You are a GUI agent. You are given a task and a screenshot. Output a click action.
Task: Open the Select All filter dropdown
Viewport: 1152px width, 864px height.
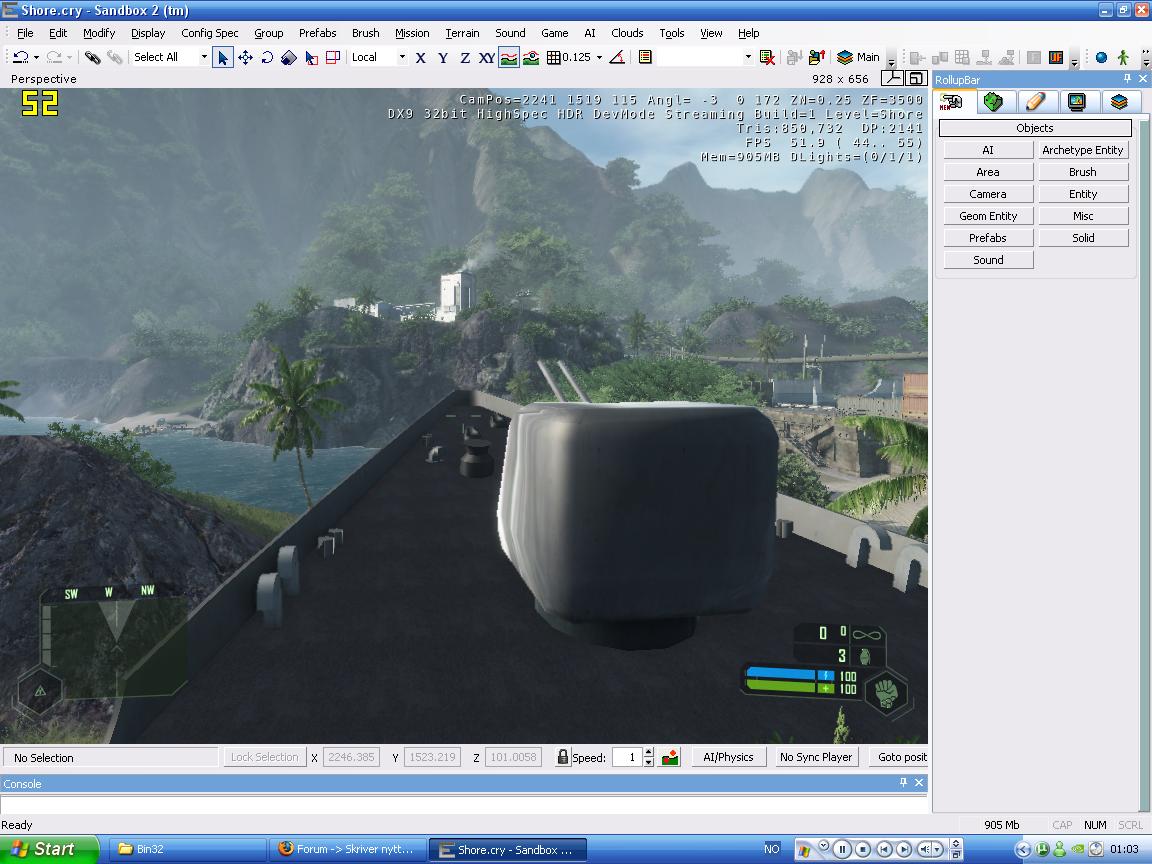[204, 57]
